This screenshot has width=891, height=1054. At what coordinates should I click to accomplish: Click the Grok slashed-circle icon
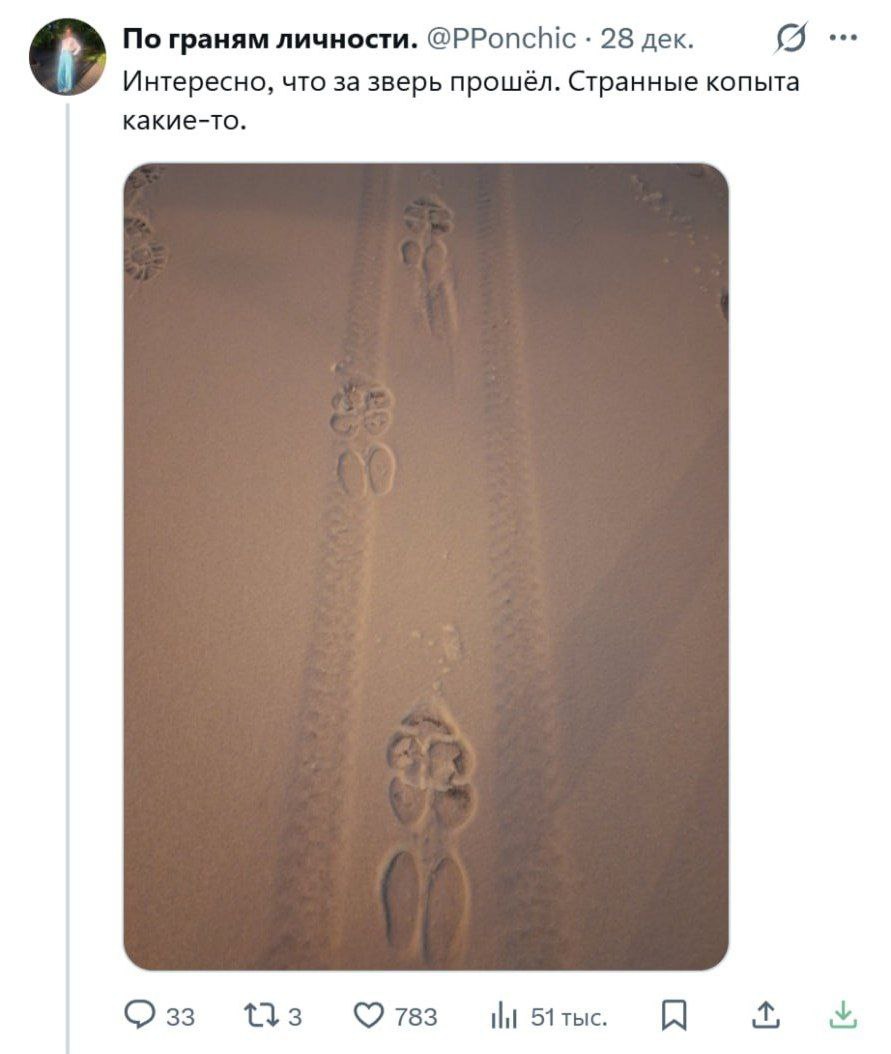(x=790, y=38)
